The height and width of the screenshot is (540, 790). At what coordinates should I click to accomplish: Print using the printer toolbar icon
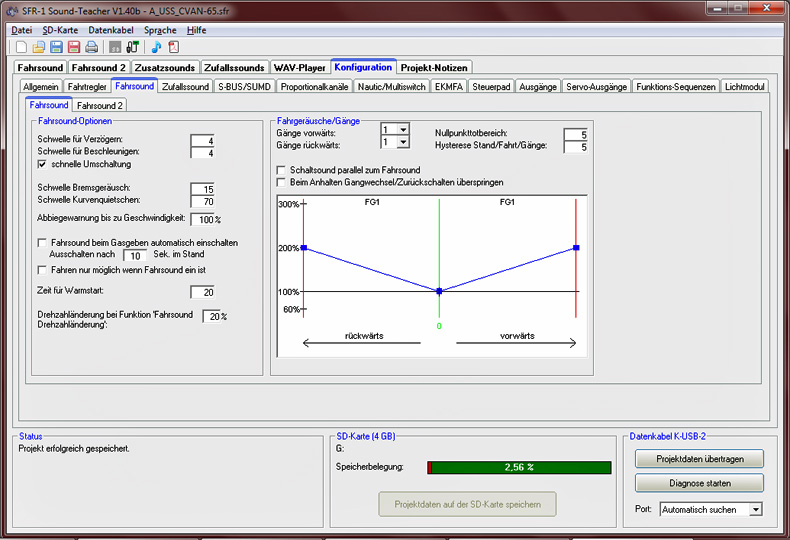point(90,47)
